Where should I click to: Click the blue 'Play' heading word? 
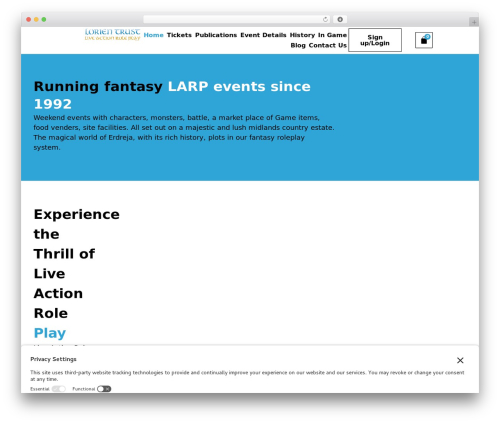click(x=50, y=333)
